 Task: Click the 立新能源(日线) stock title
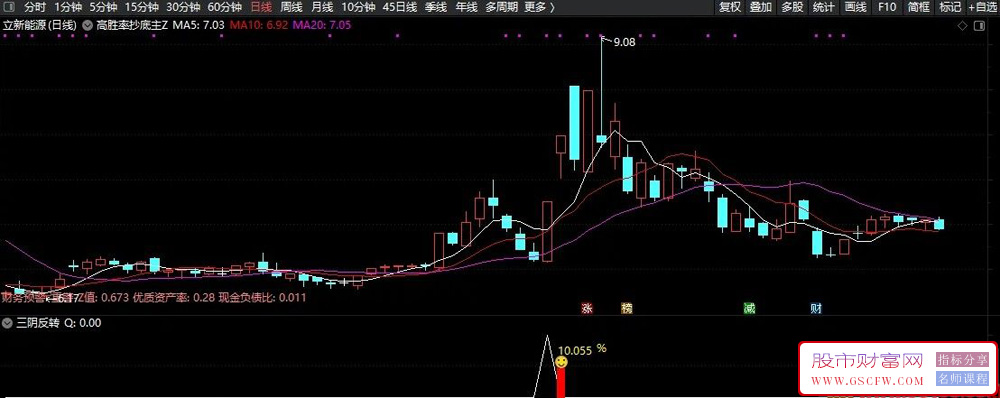(x=40, y=26)
